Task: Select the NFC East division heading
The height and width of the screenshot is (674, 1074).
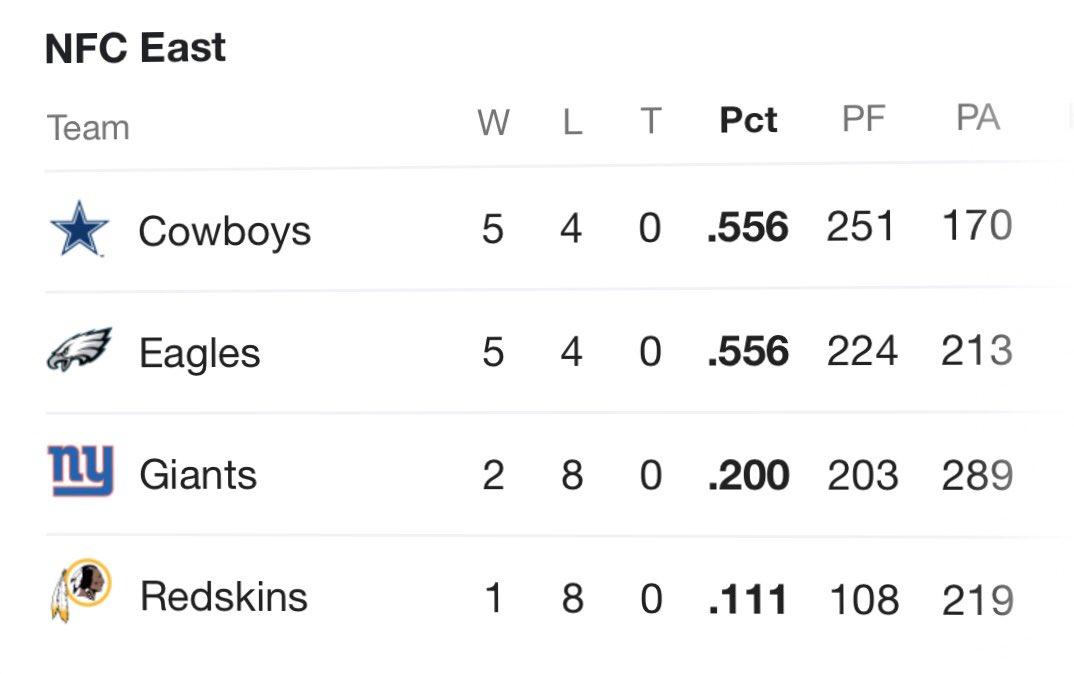Action: [x=136, y=48]
